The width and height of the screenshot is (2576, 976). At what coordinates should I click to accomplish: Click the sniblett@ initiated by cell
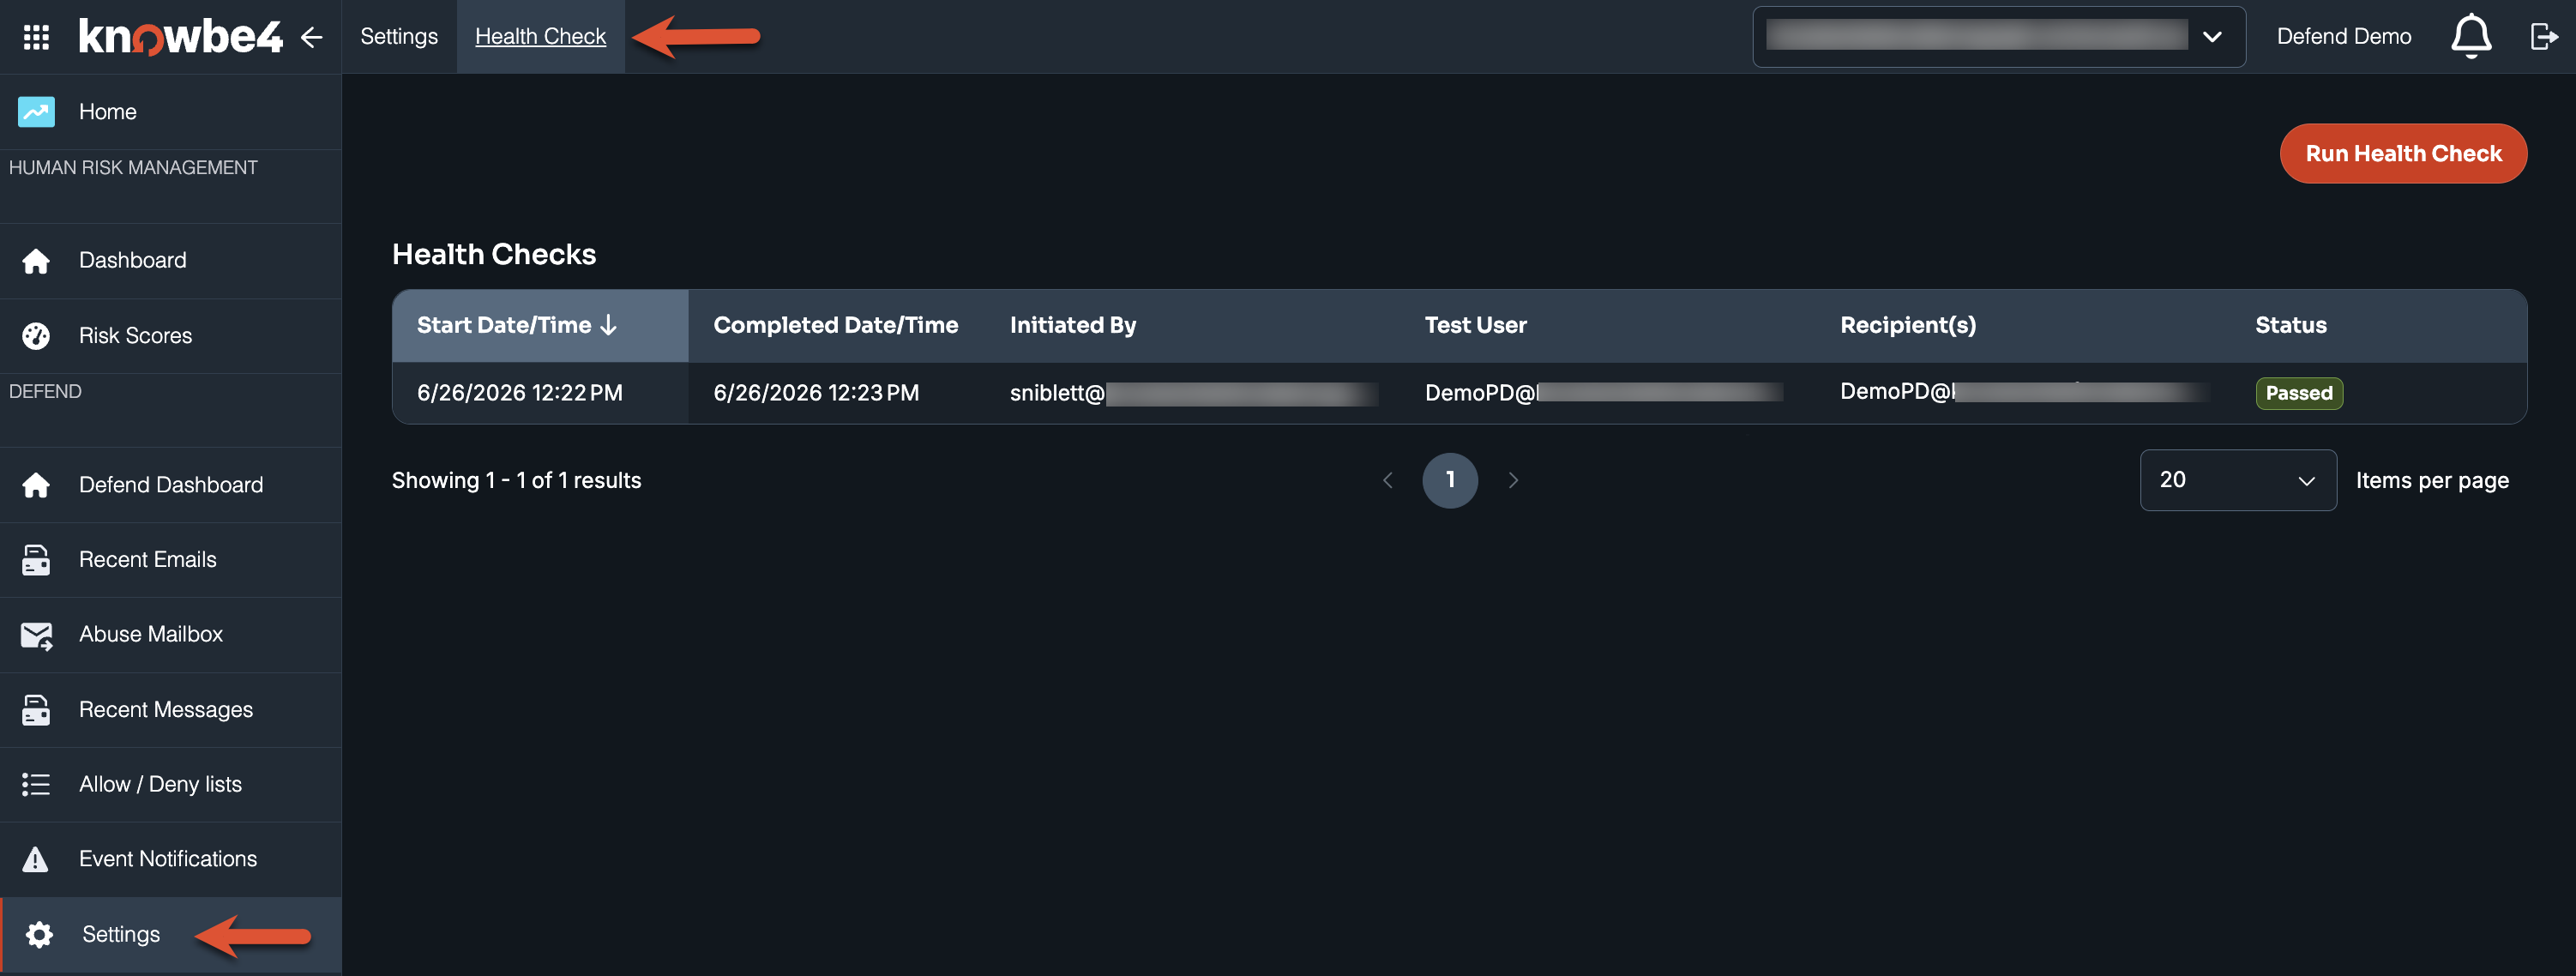pos(1194,393)
